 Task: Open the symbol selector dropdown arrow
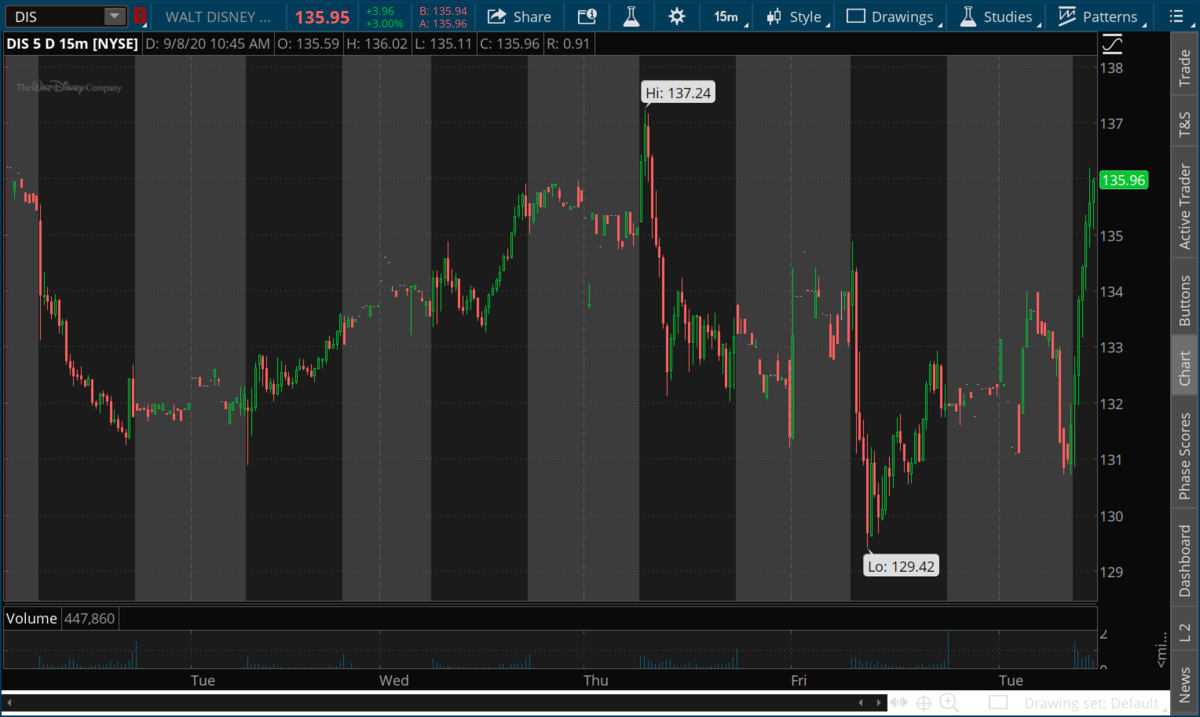[115, 16]
